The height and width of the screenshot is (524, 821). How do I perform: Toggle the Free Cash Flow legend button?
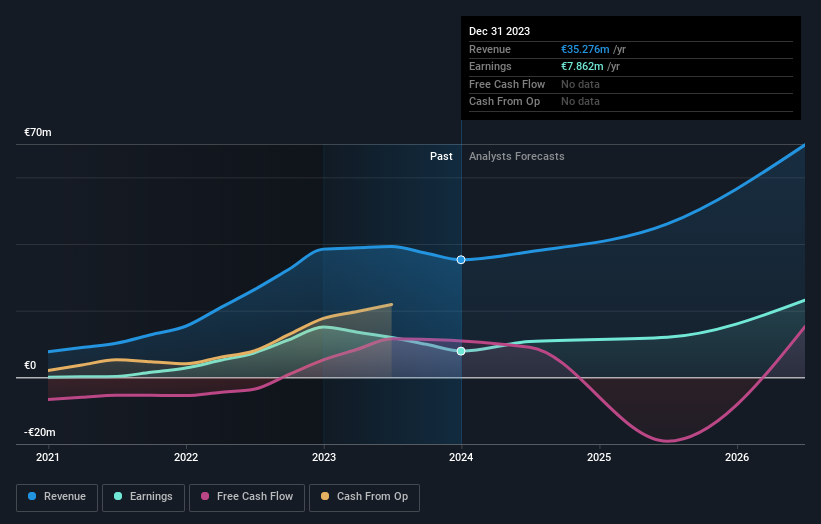click(x=247, y=497)
